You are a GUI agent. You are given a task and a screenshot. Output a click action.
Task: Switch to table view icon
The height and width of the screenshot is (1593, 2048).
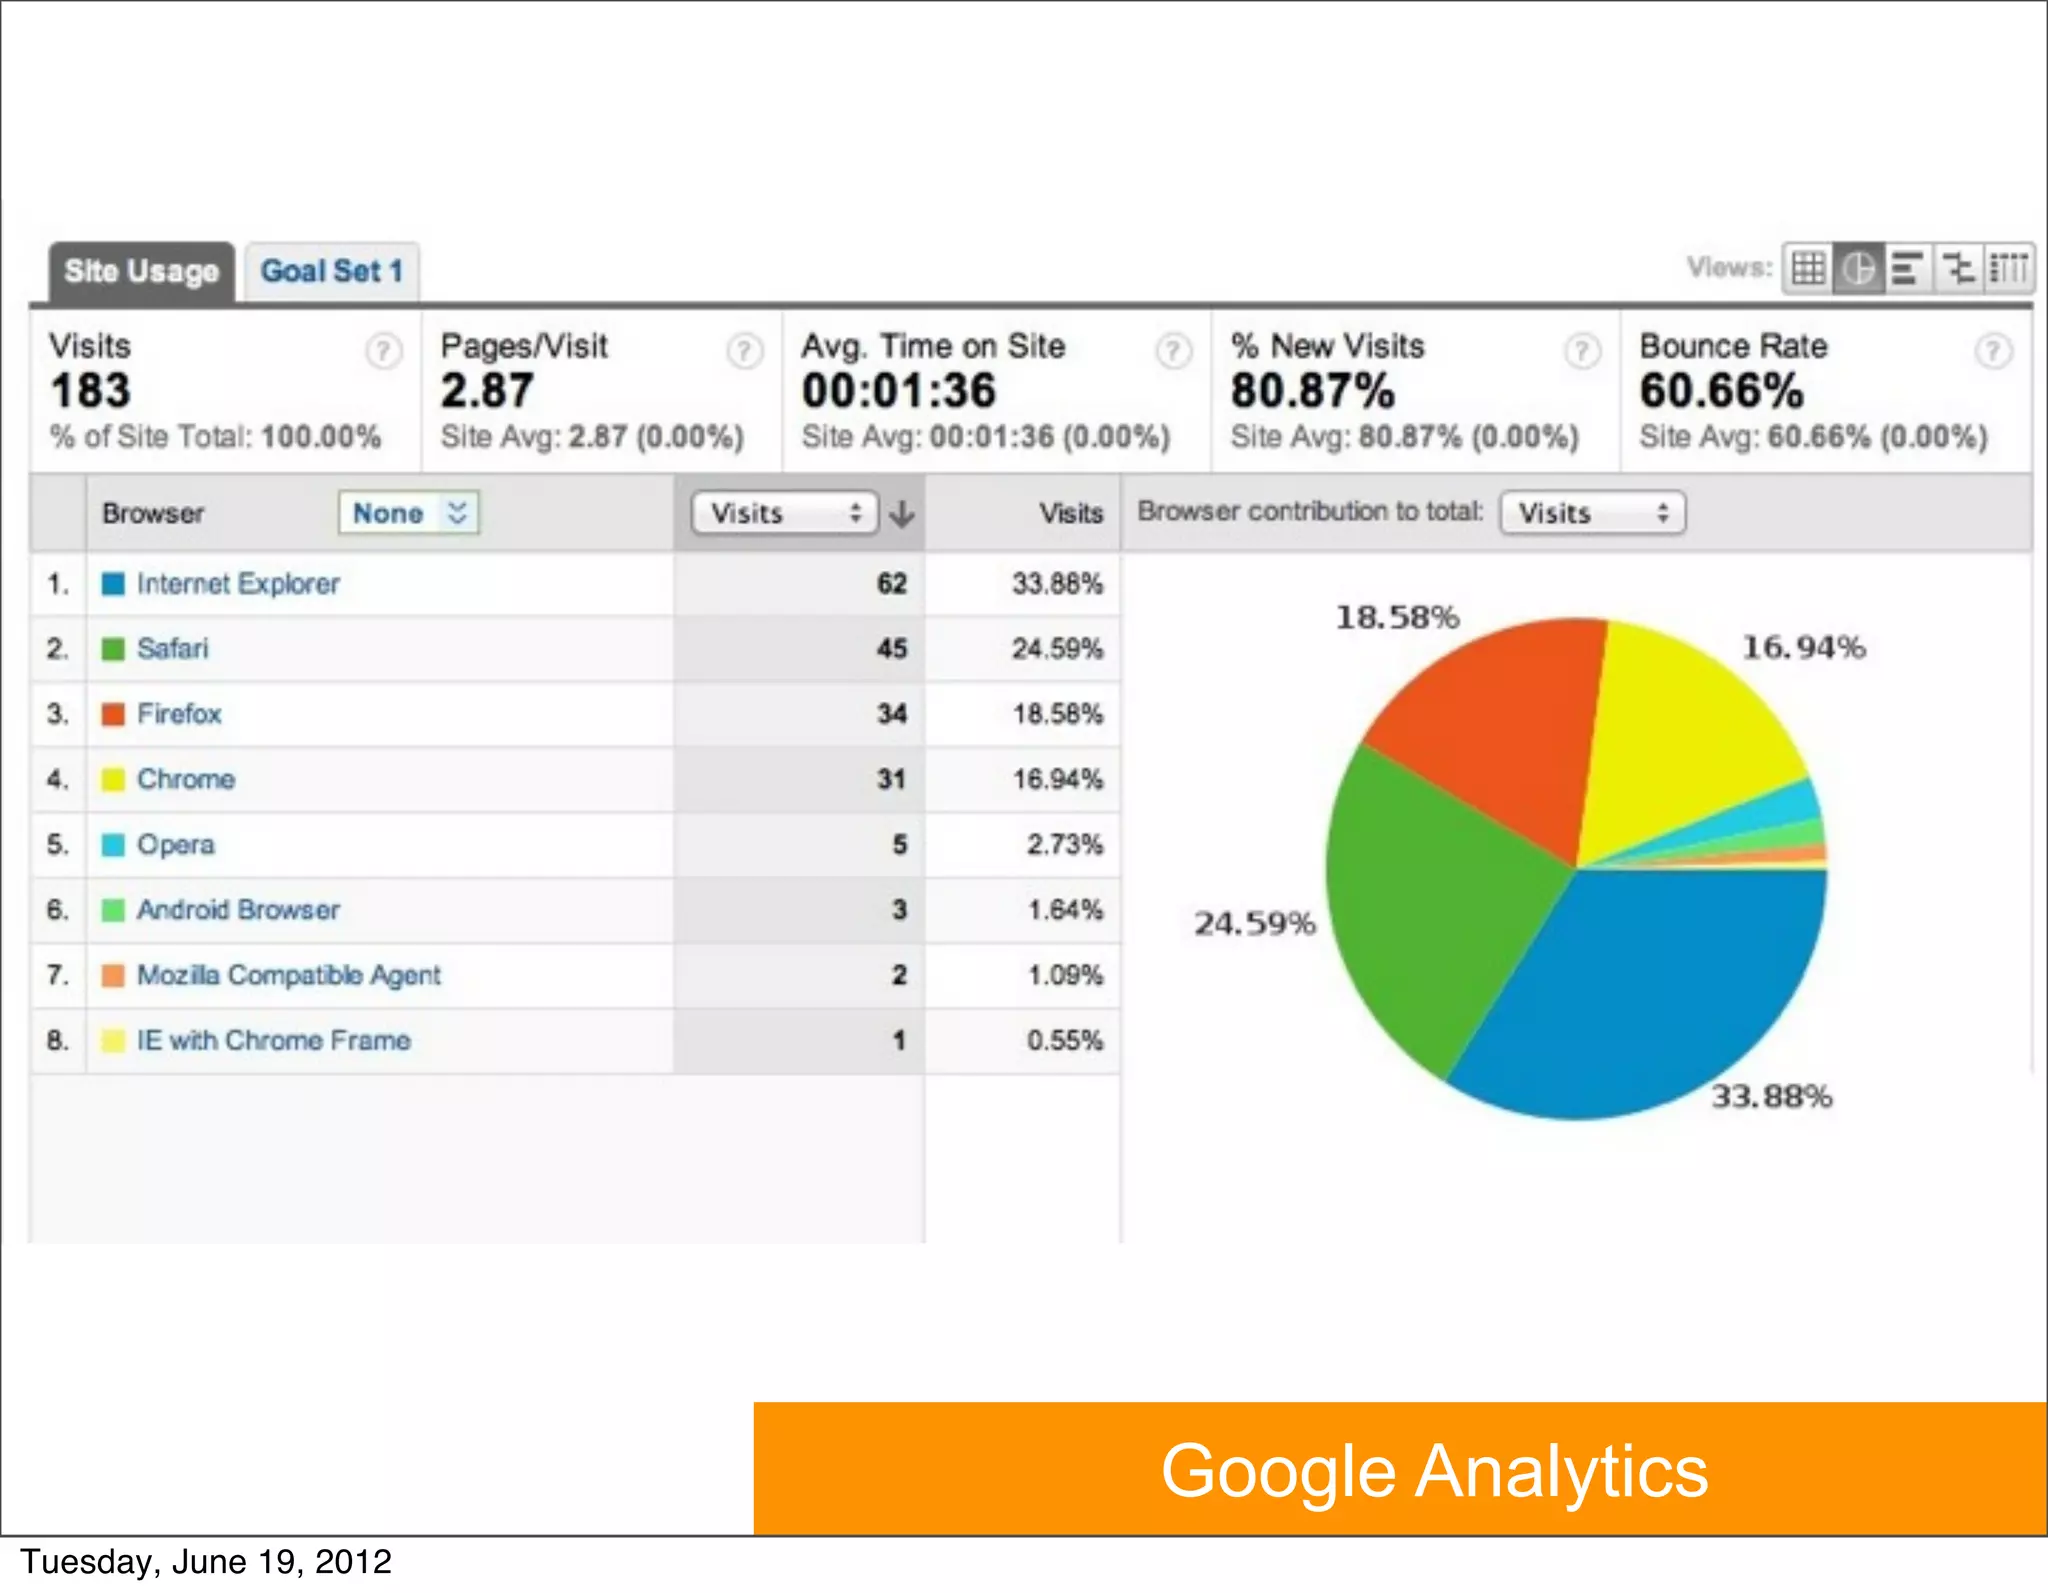pyautogui.click(x=1808, y=268)
